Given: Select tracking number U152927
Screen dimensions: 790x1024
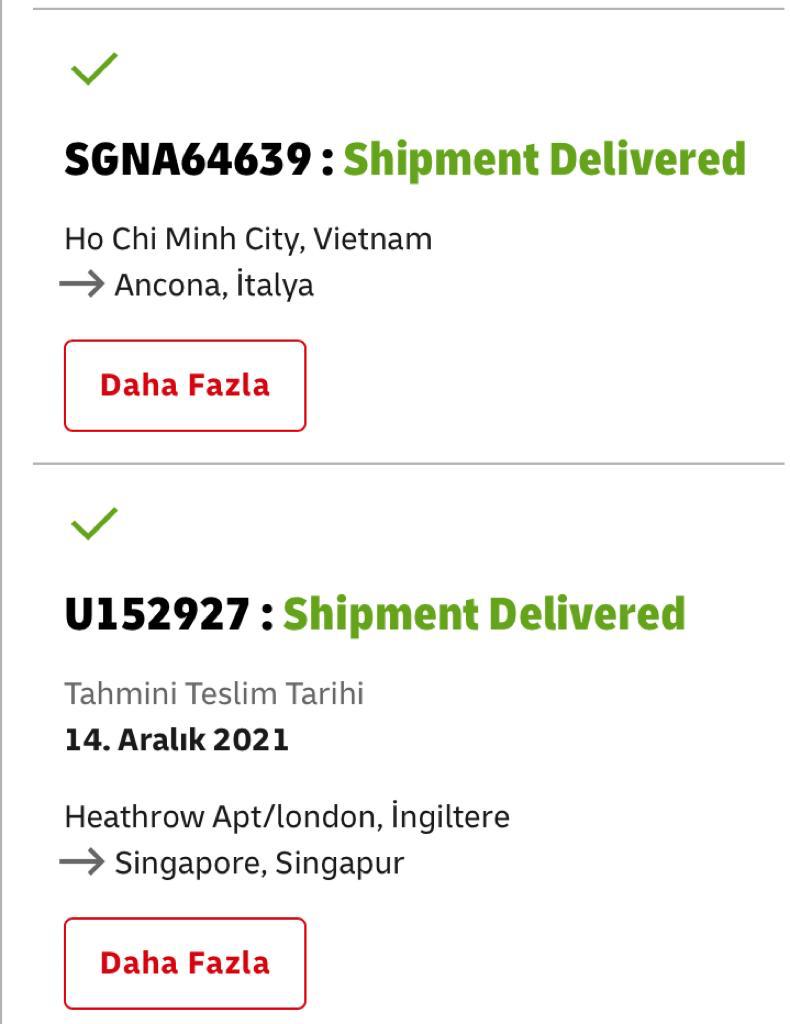Looking at the screenshot, I should click(x=156, y=614).
